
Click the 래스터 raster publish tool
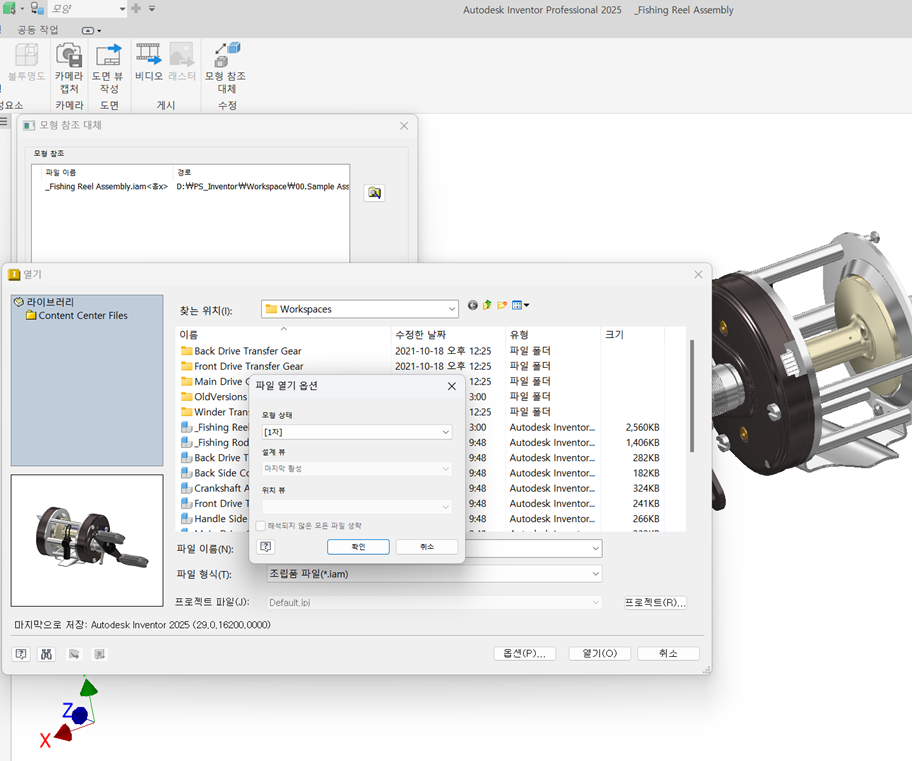pyautogui.click(x=182, y=62)
